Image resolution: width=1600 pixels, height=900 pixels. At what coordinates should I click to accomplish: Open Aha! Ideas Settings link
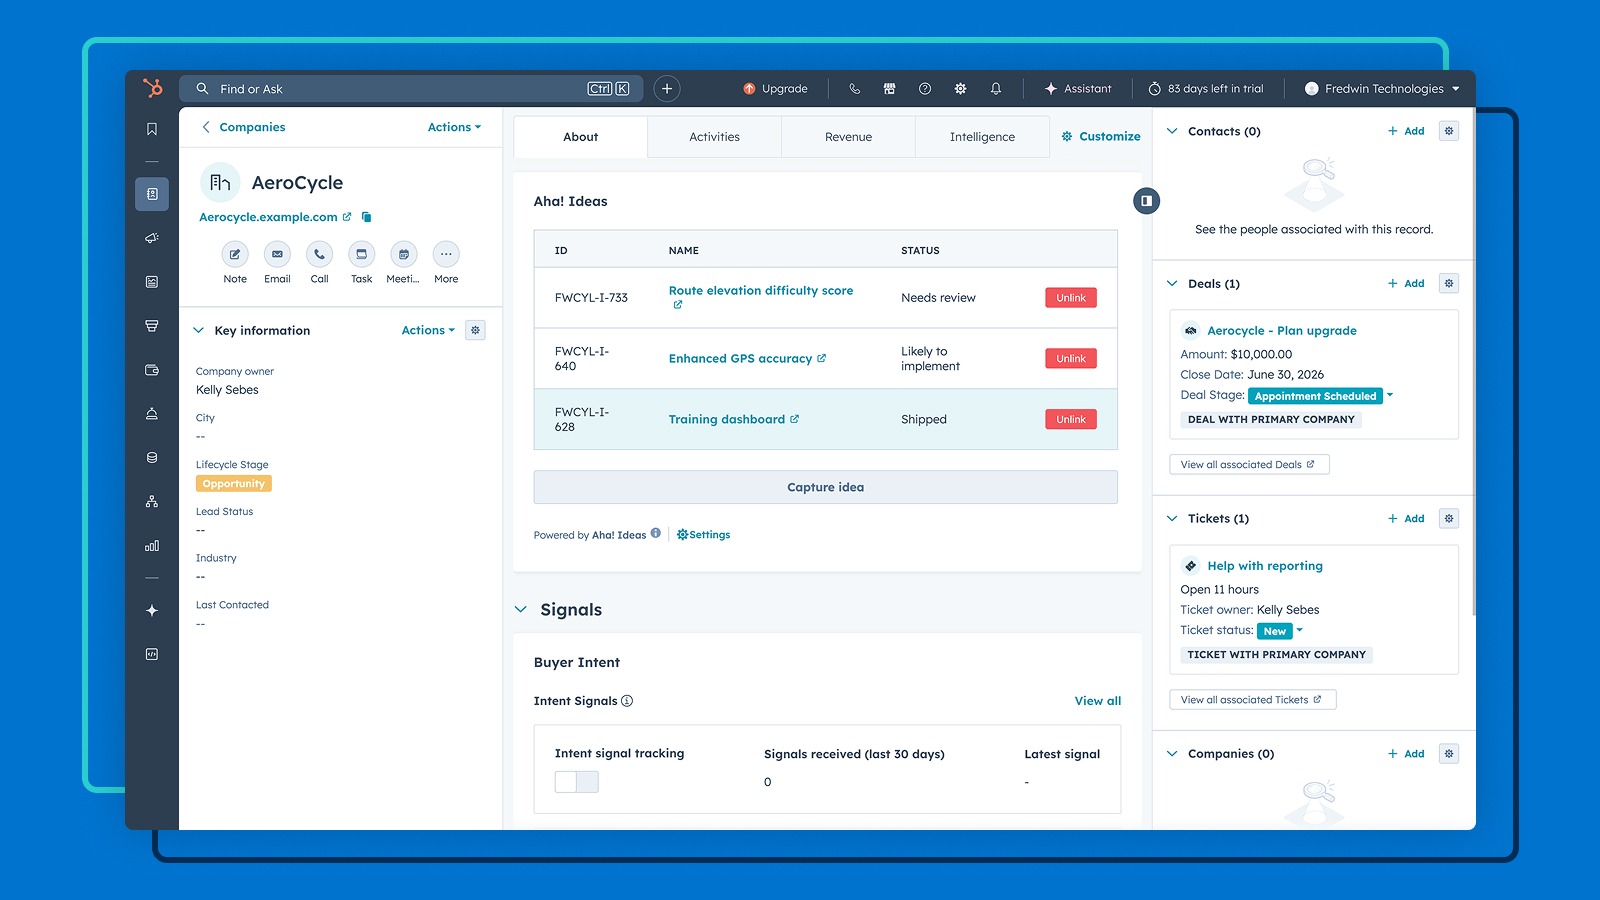(x=704, y=535)
